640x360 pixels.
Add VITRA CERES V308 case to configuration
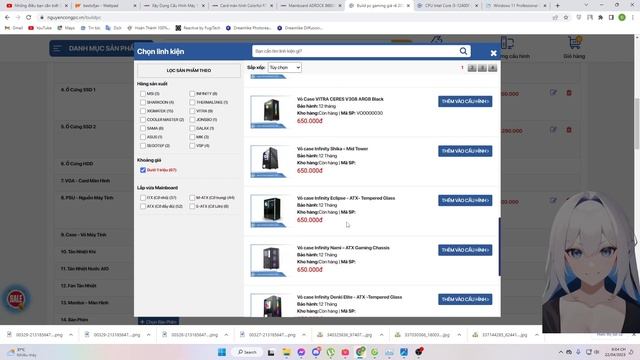tap(465, 101)
